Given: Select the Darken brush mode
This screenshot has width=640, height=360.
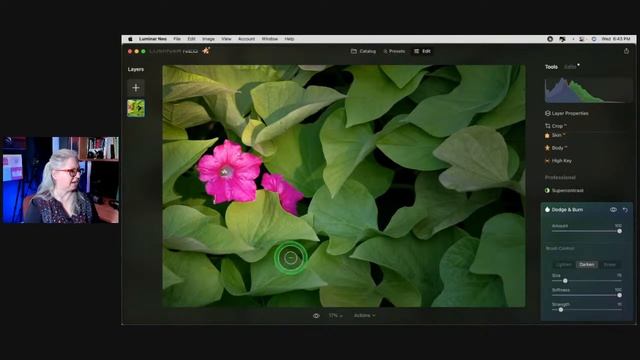Looking at the screenshot, I should [x=587, y=264].
